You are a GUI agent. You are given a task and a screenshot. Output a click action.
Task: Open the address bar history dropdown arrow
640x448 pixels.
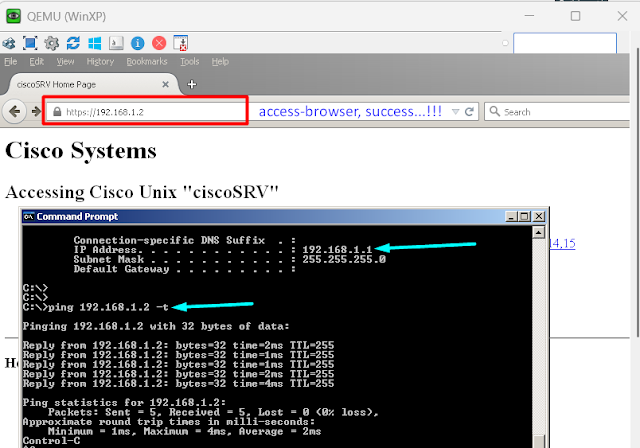(x=456, y=112)
